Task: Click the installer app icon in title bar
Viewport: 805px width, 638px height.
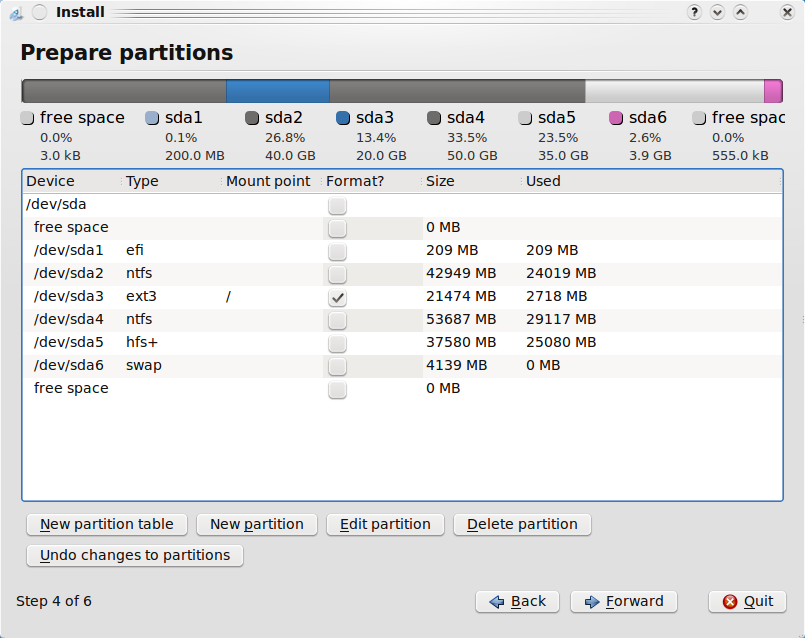Action: coord(14,12)
